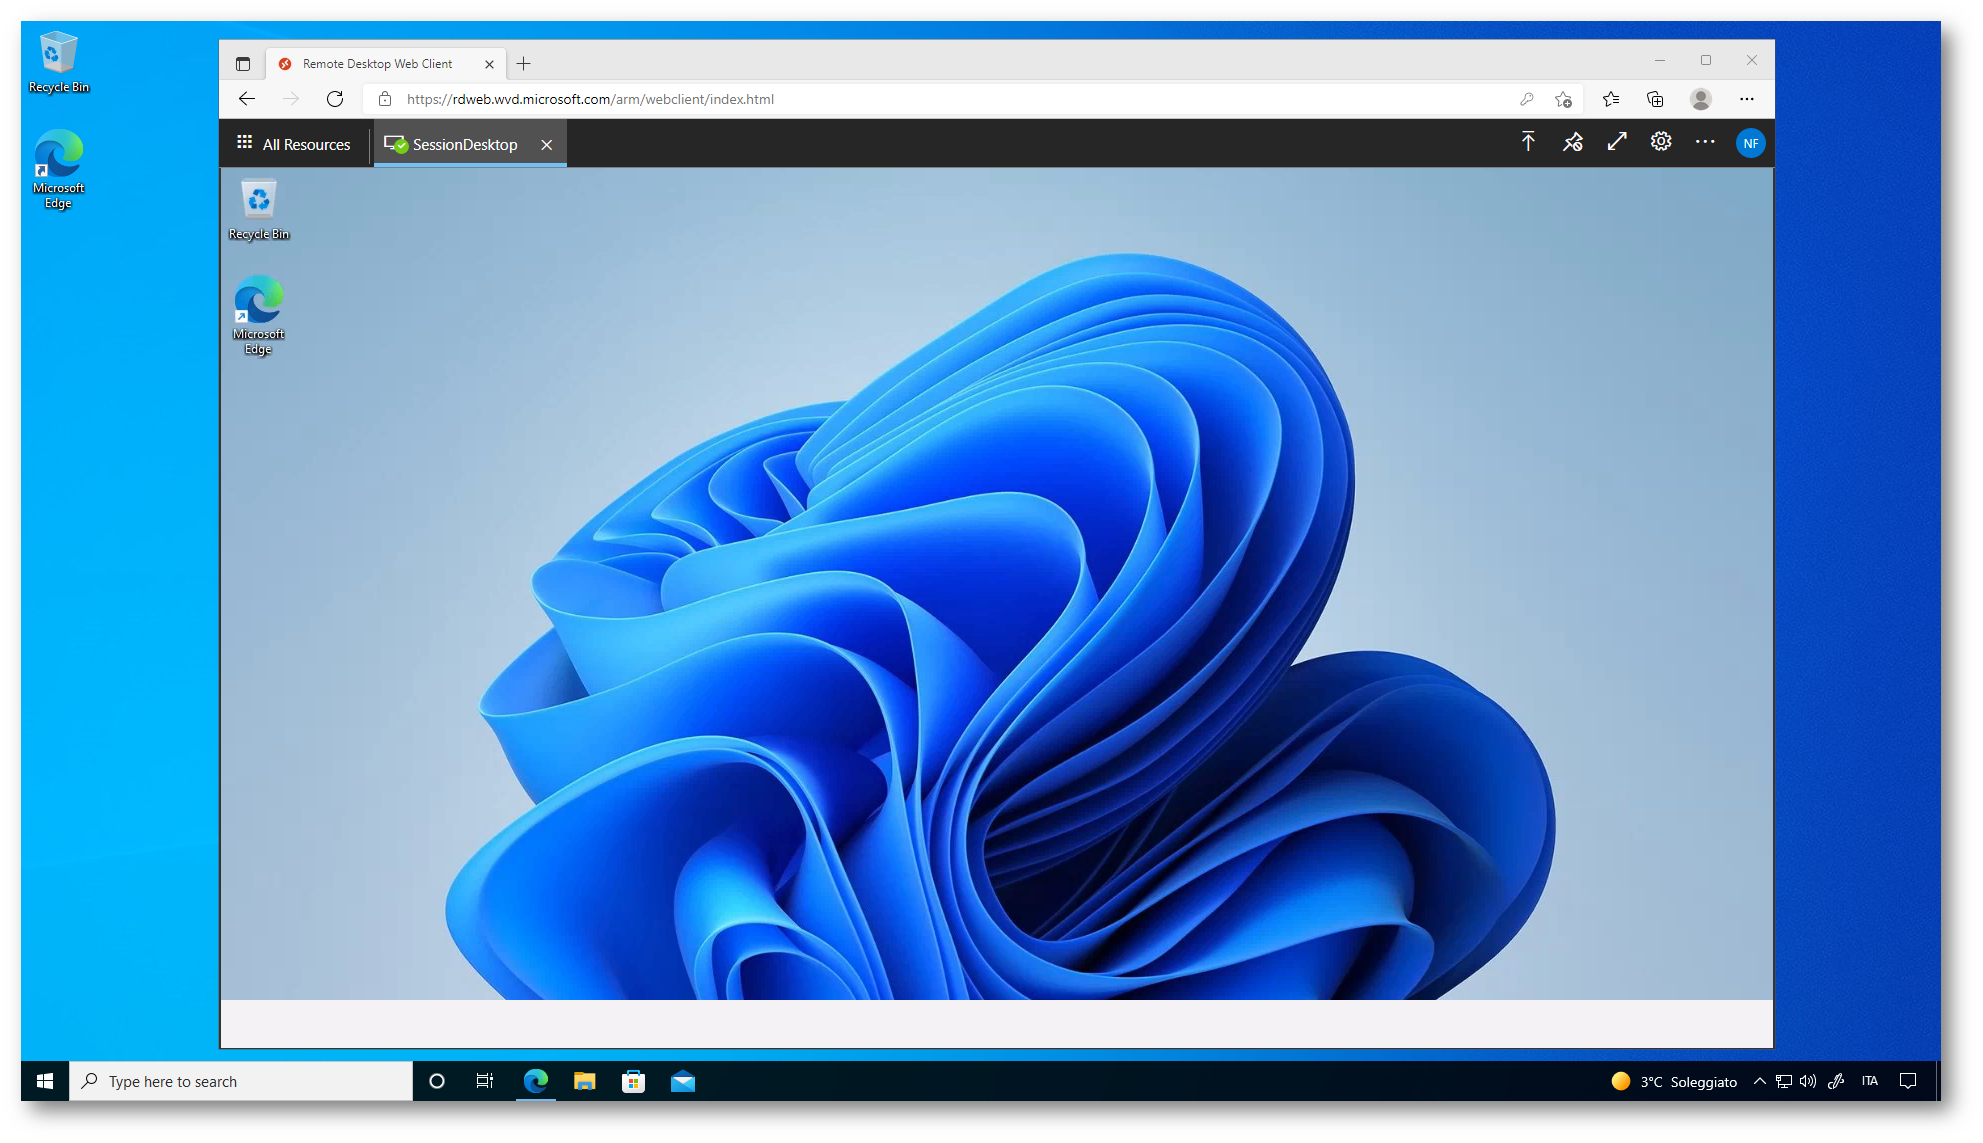Add this page to favorites star icon
The image size is (1983, 1143).
tap(1564, 99)
